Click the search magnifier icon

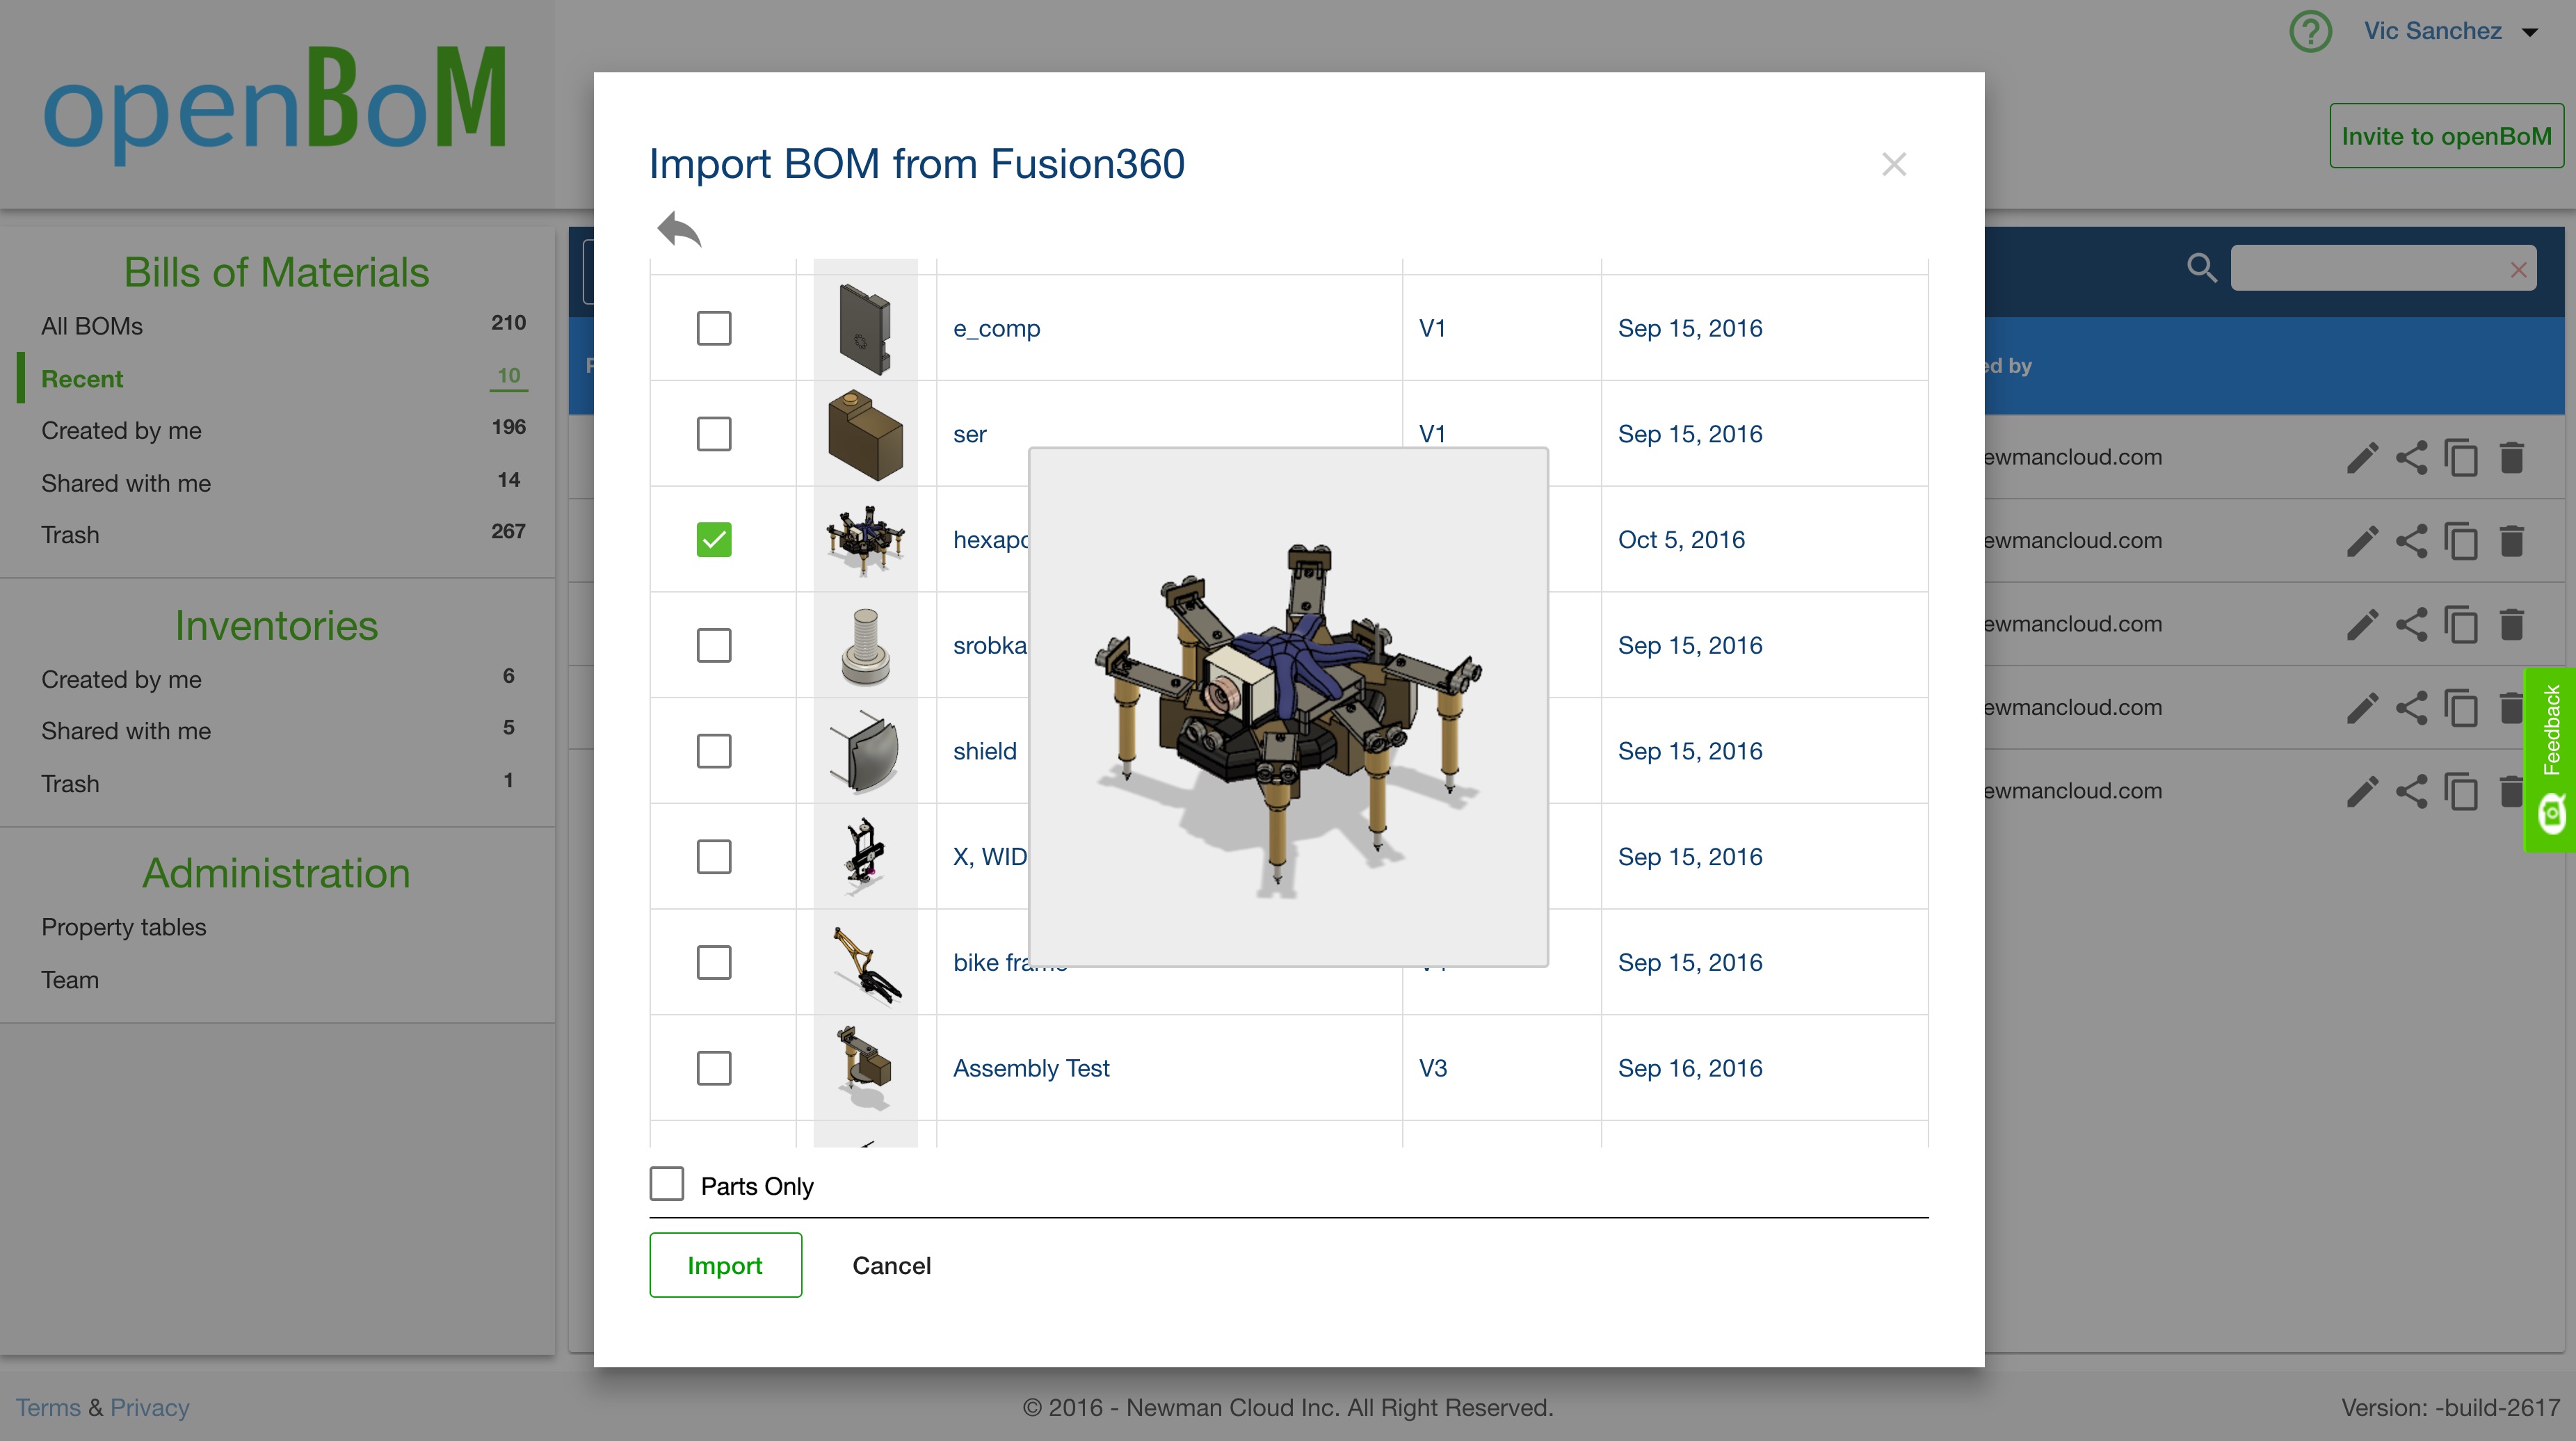coord(2201,268)
